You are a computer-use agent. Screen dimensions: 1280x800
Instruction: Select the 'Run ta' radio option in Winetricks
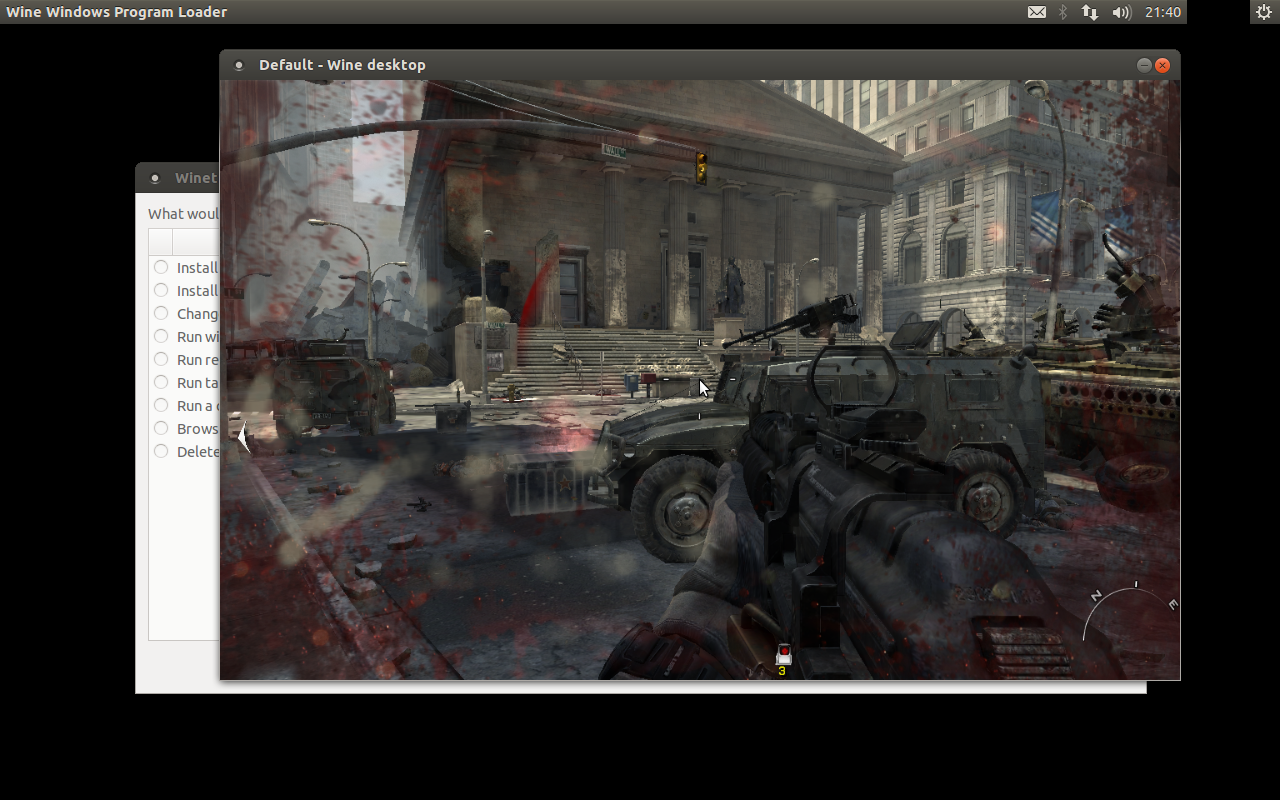tap(161, 382)
